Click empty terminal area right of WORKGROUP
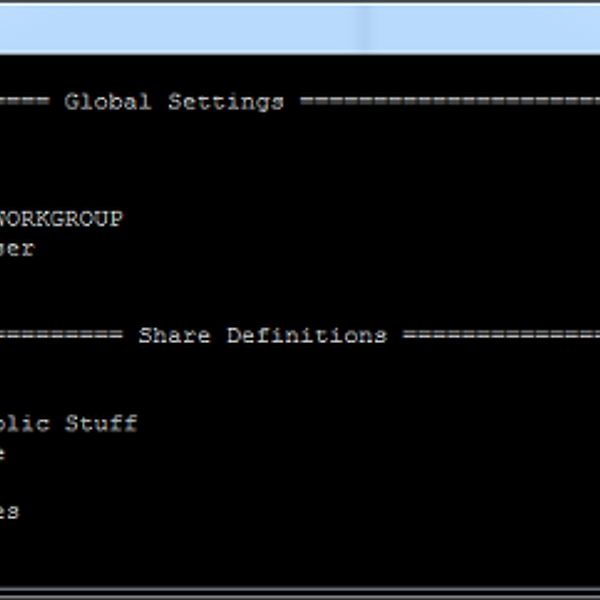The height and width of the screenshot is (600, 600). click(x=350, y=219)
